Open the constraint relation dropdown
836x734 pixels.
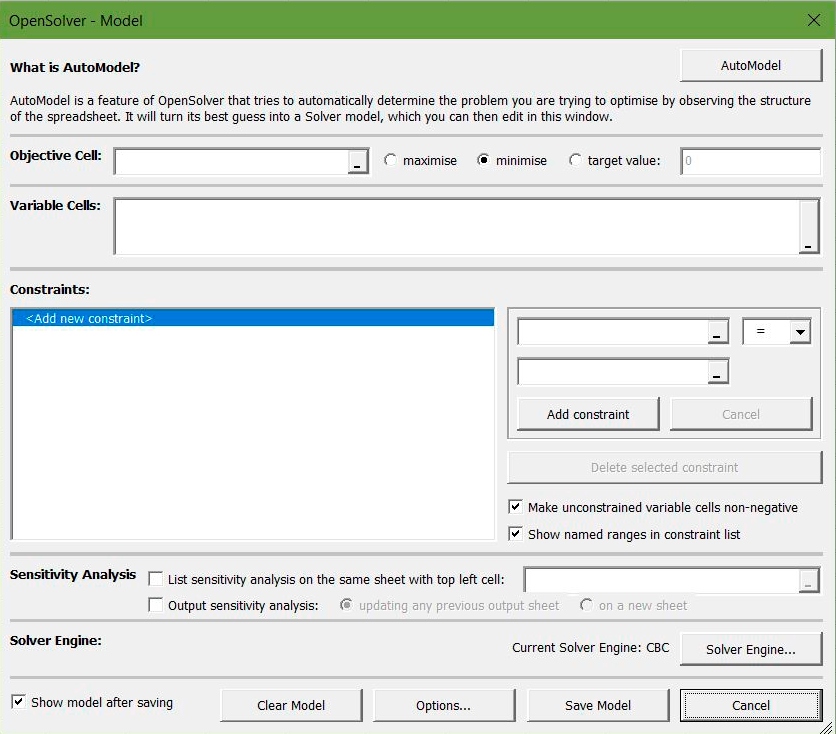[x=800, y=332]
